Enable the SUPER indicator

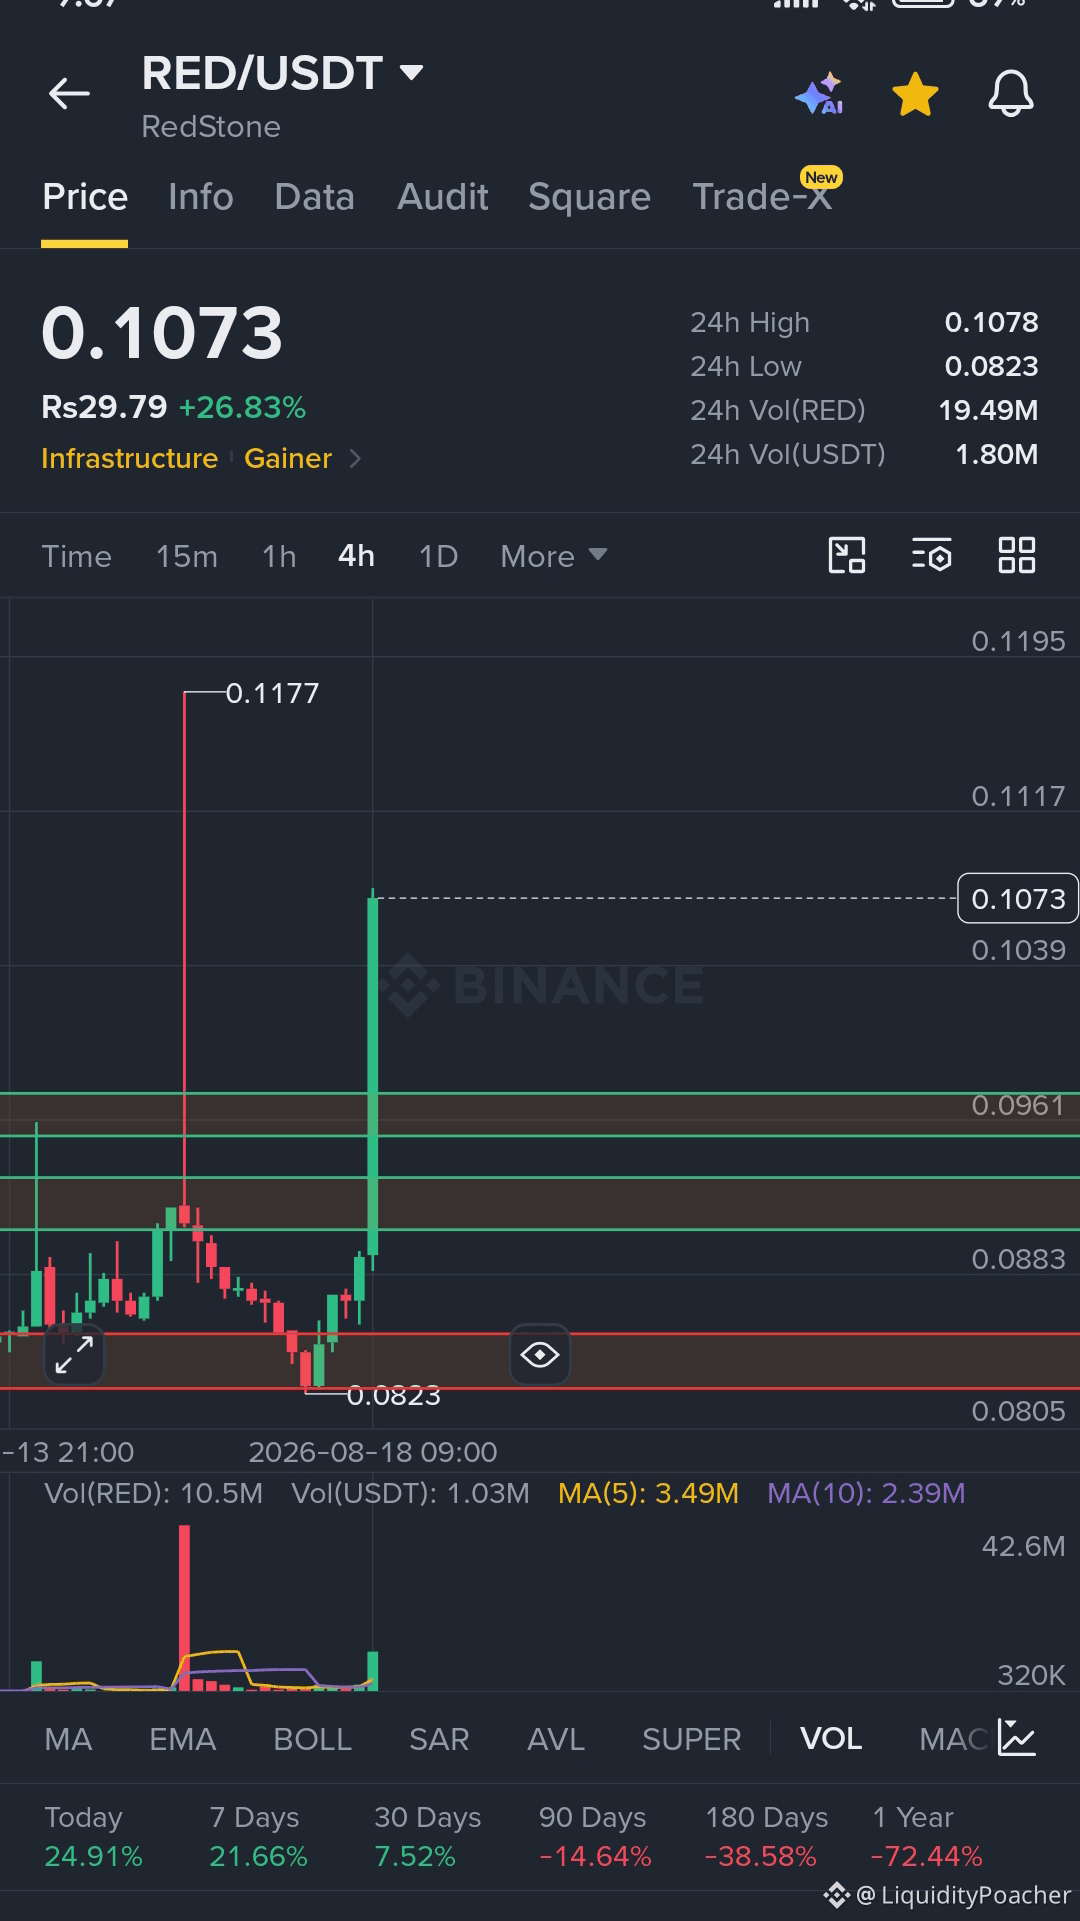[x=691, y=1739]
